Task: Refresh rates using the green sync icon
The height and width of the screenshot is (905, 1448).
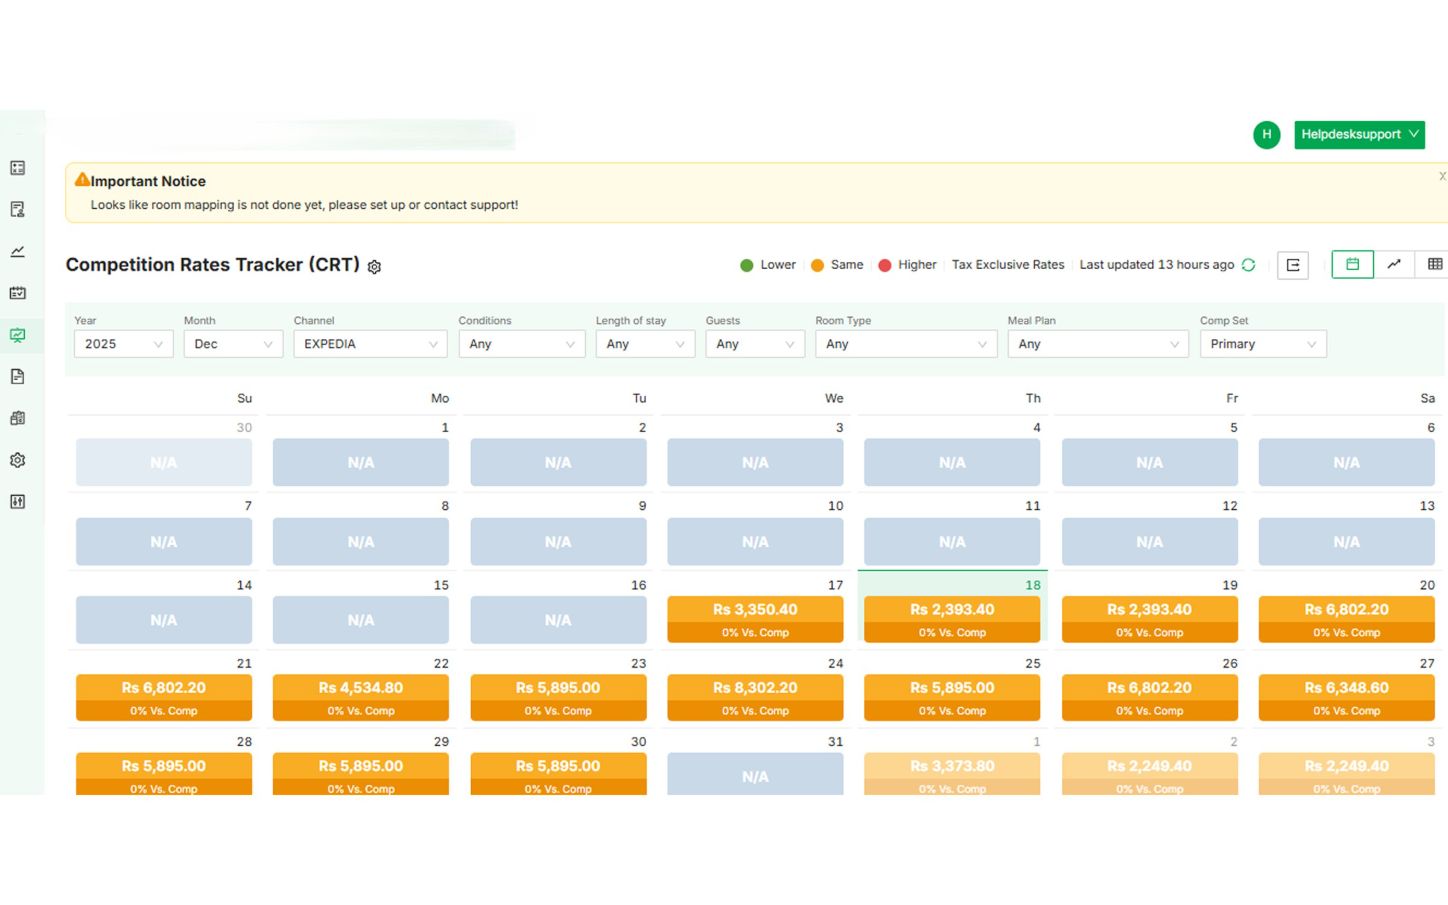Action: [1248, 265]
